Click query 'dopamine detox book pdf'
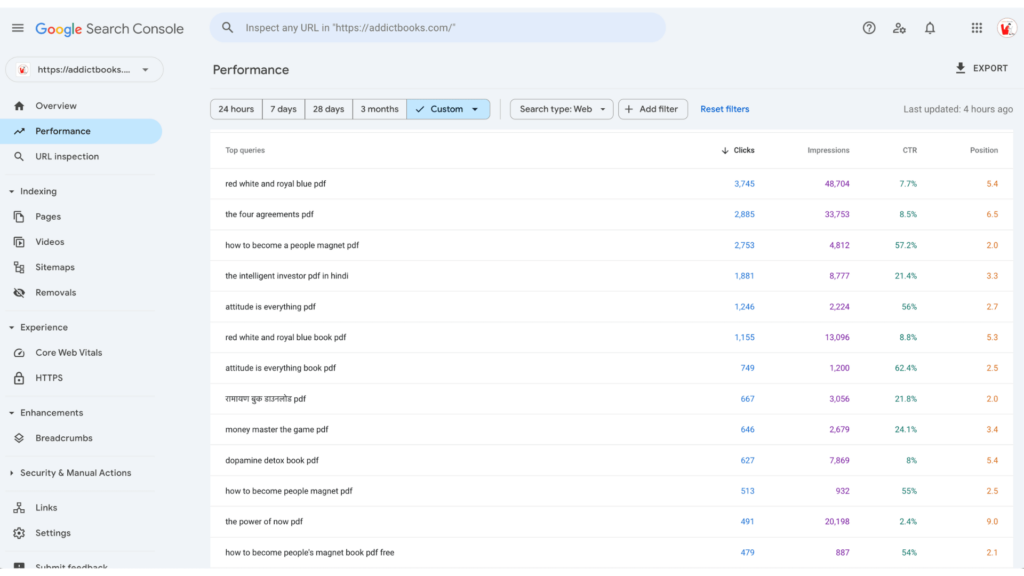The image size is (1024, 576). tap(272, 460)
